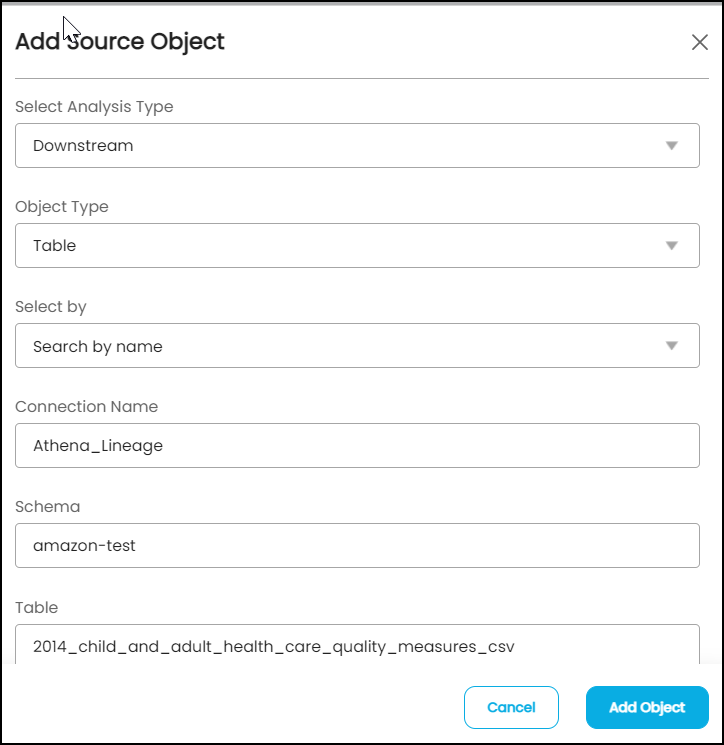Click the Connection Name label
The height and width of the screenshot is (745, 724).
click(86, 407)
